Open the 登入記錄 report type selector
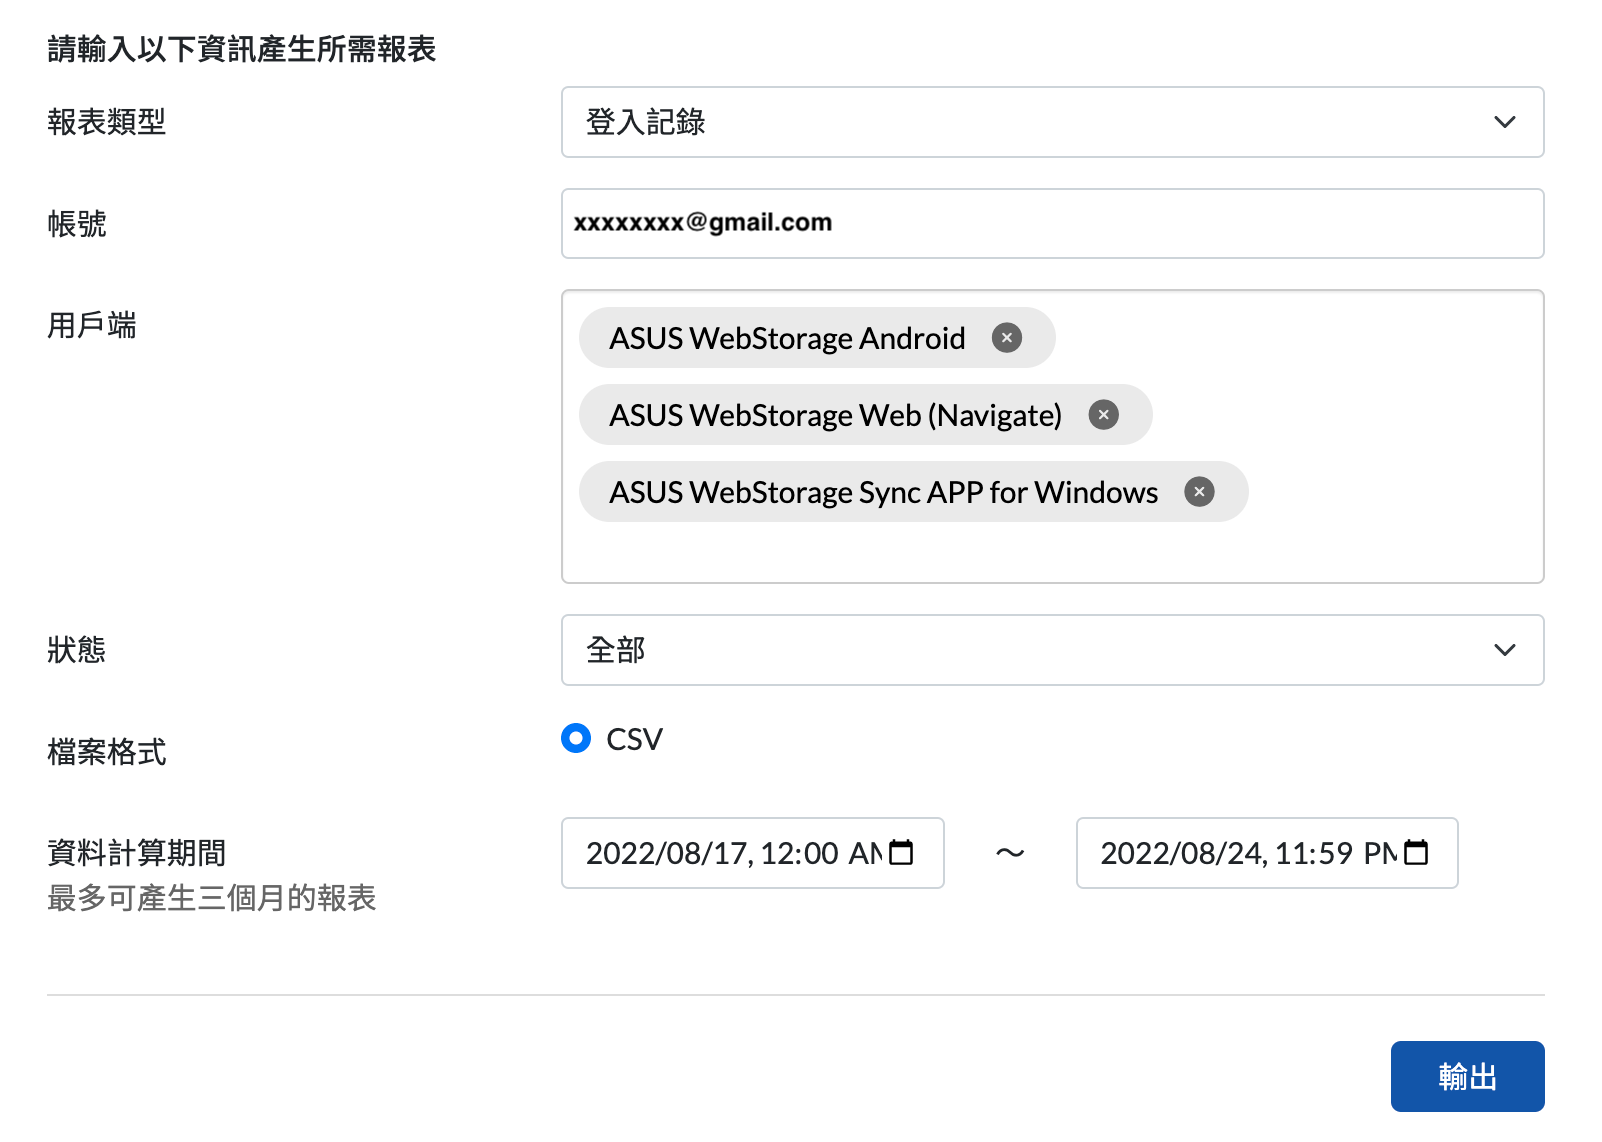1602x1142 pixels. [1053, 122]
